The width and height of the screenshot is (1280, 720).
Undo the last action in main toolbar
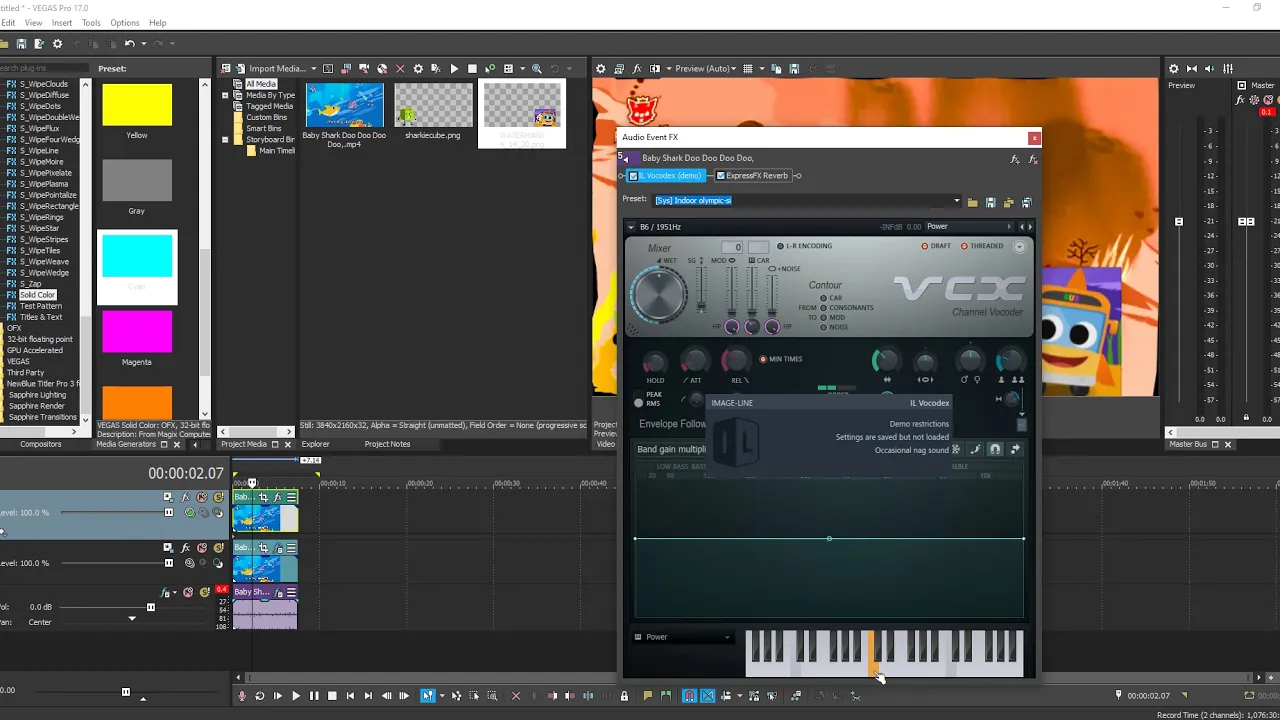[129, 44]
